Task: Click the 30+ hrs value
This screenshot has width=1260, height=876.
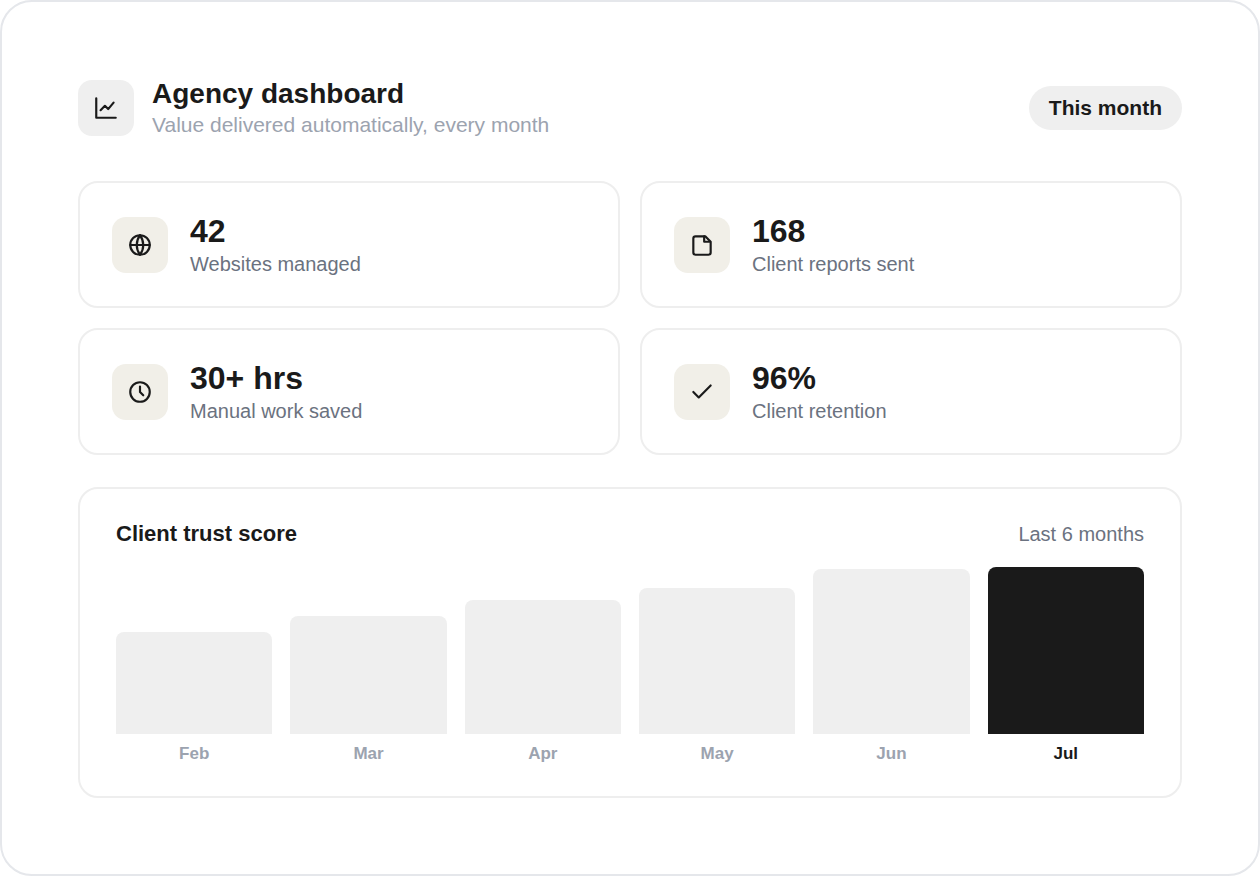Action: pyautogui.click(x=246, y=378)
